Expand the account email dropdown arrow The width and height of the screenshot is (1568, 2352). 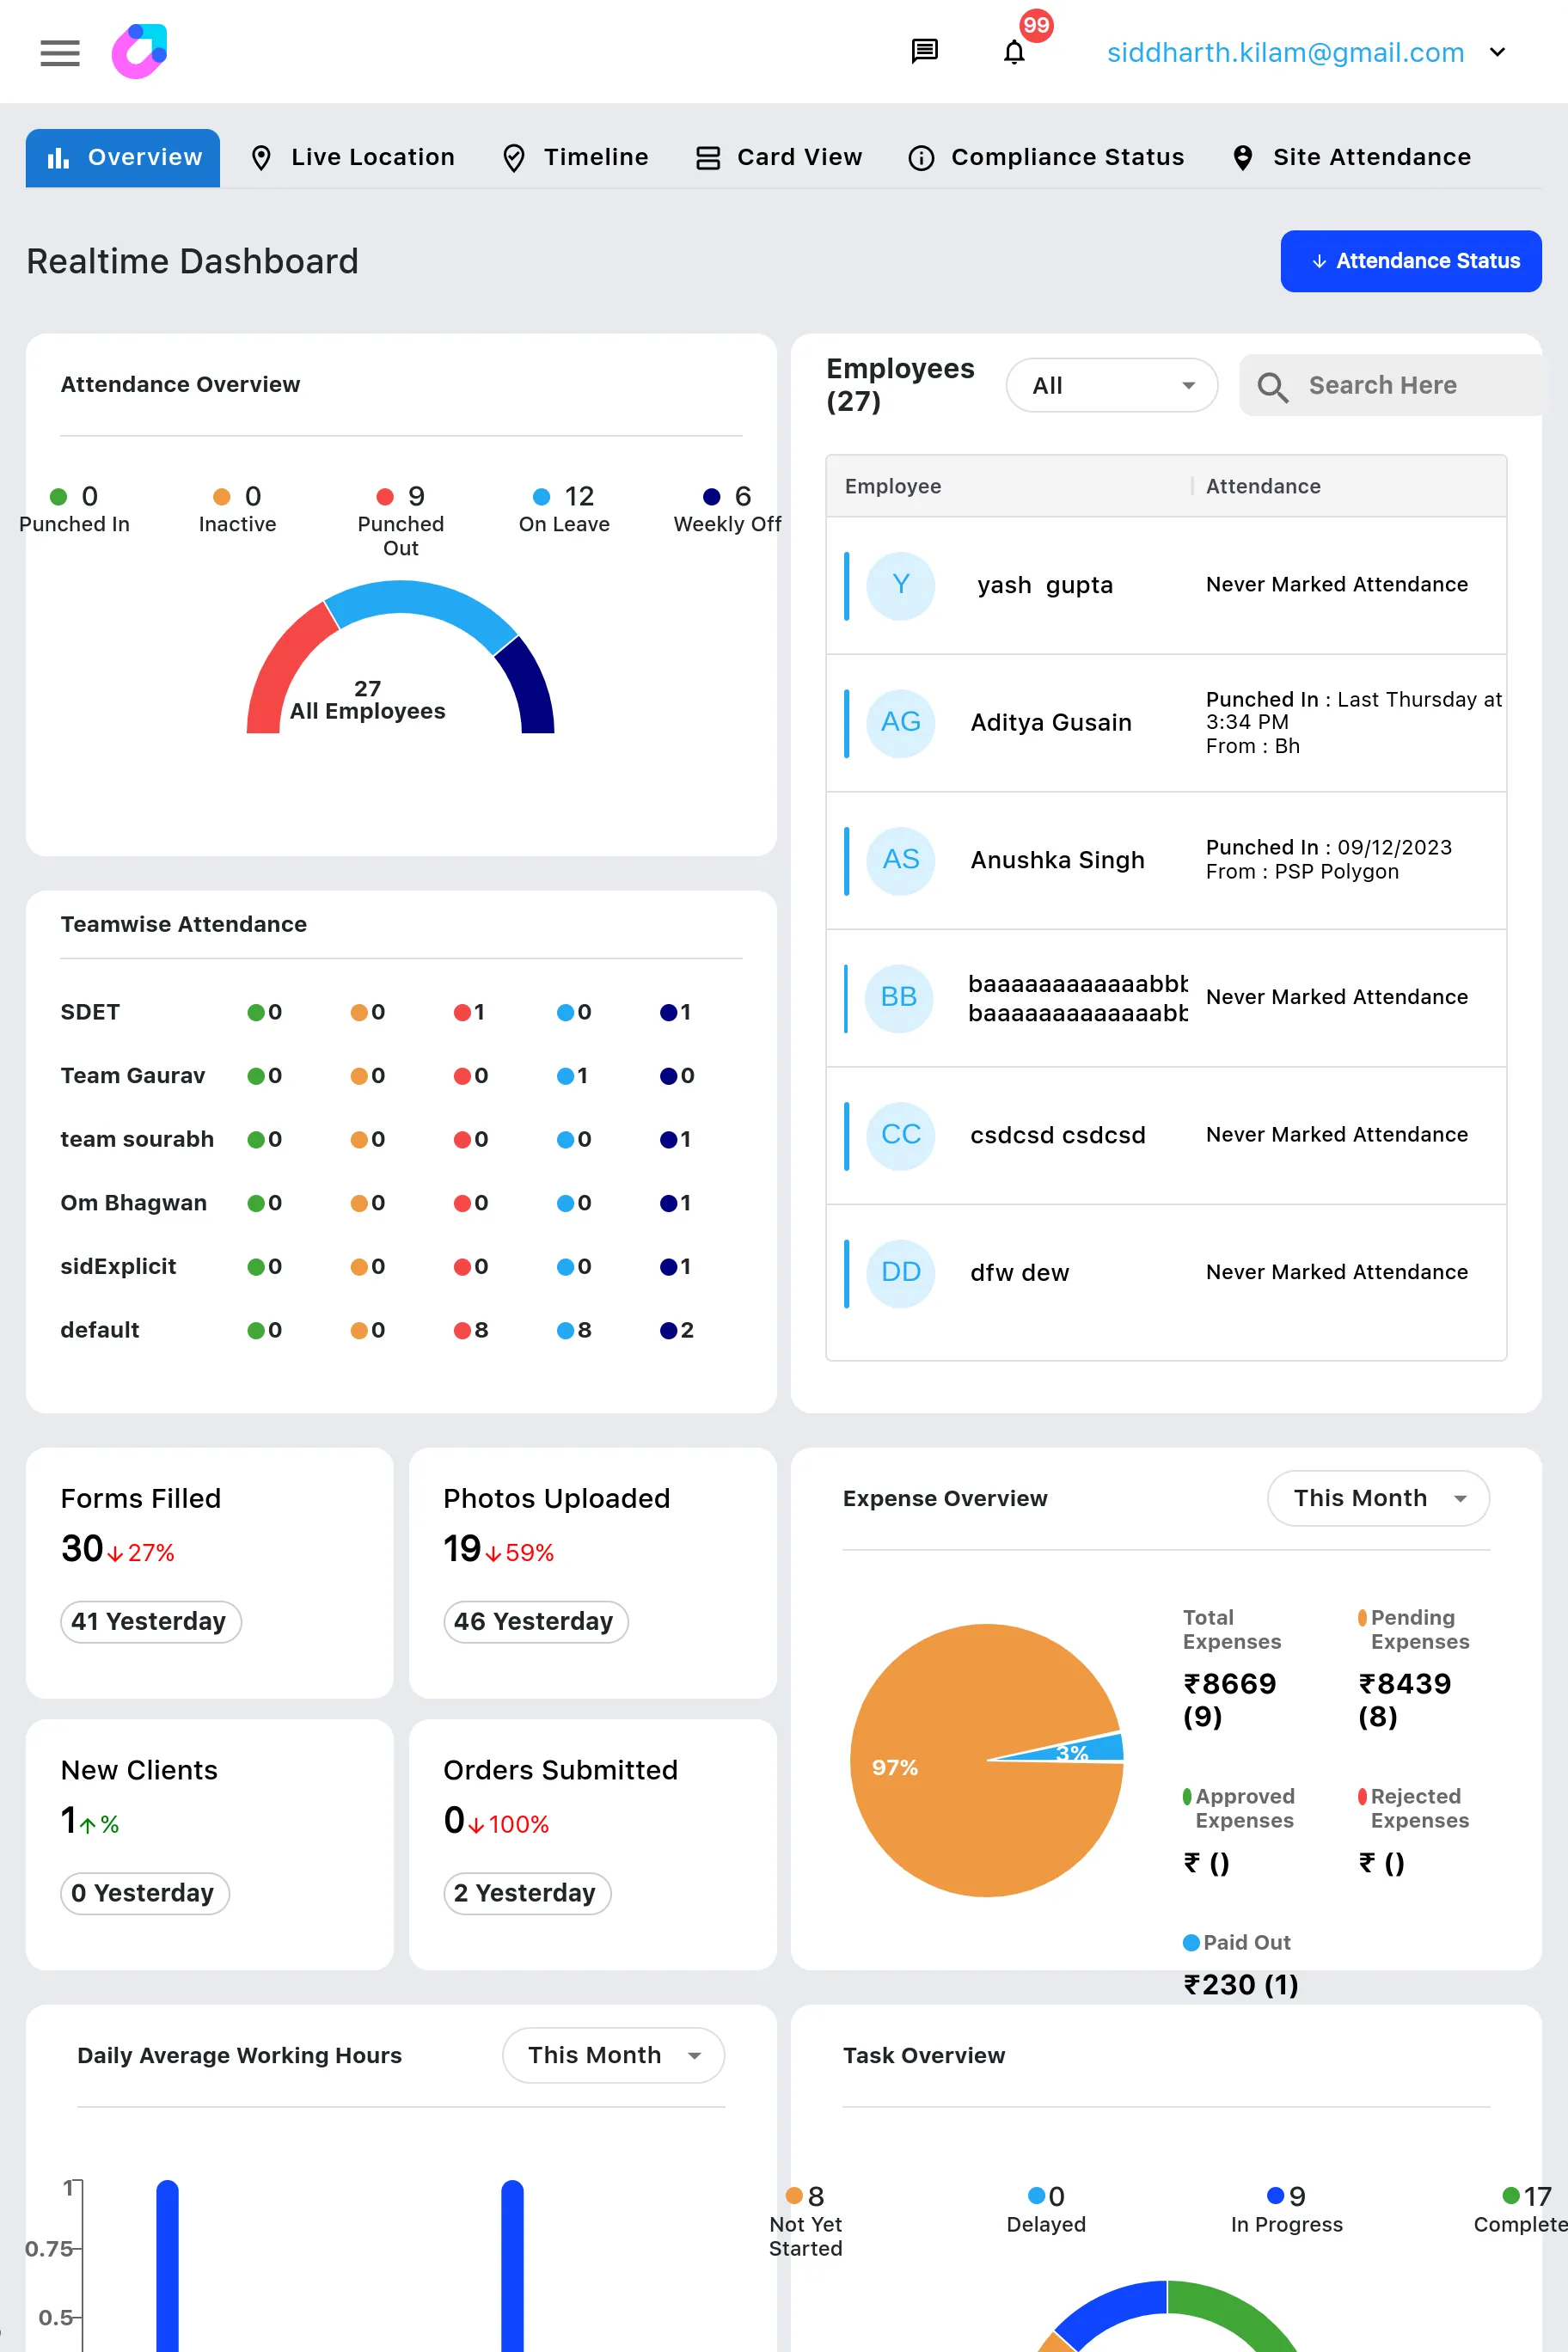point(1497,52)
